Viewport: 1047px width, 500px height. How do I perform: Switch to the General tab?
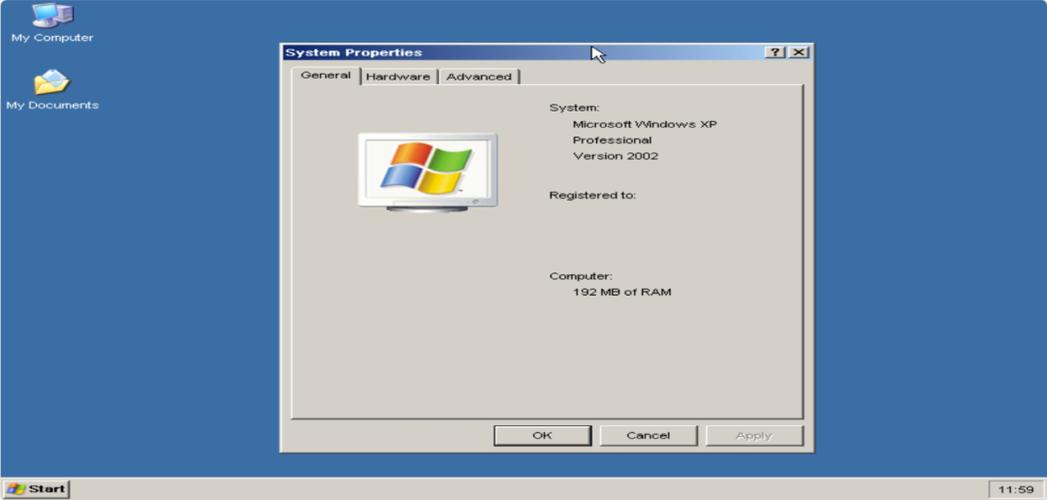click(x=326, y=75)
